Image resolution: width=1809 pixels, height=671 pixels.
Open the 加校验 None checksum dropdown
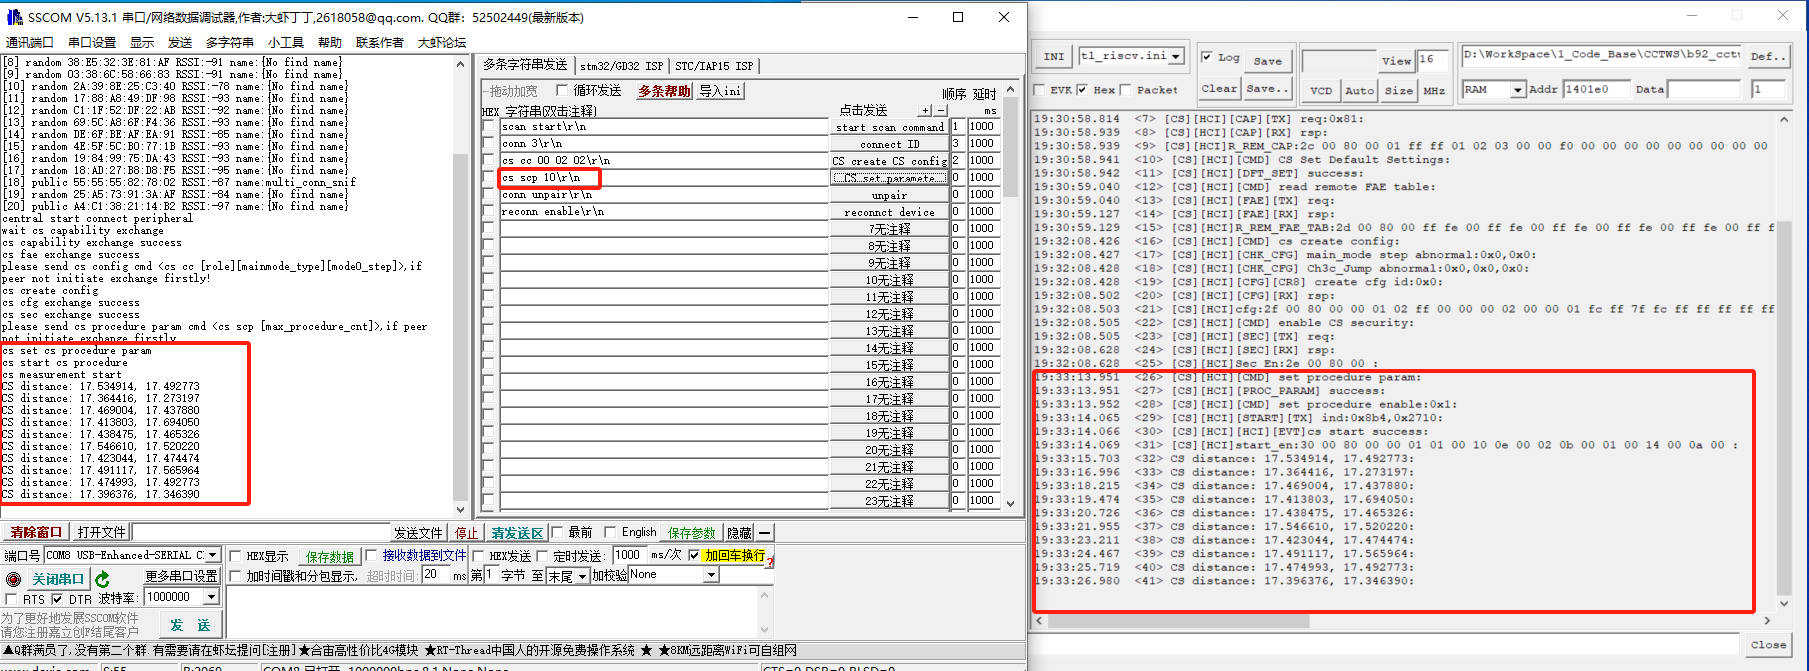[711, 575]
